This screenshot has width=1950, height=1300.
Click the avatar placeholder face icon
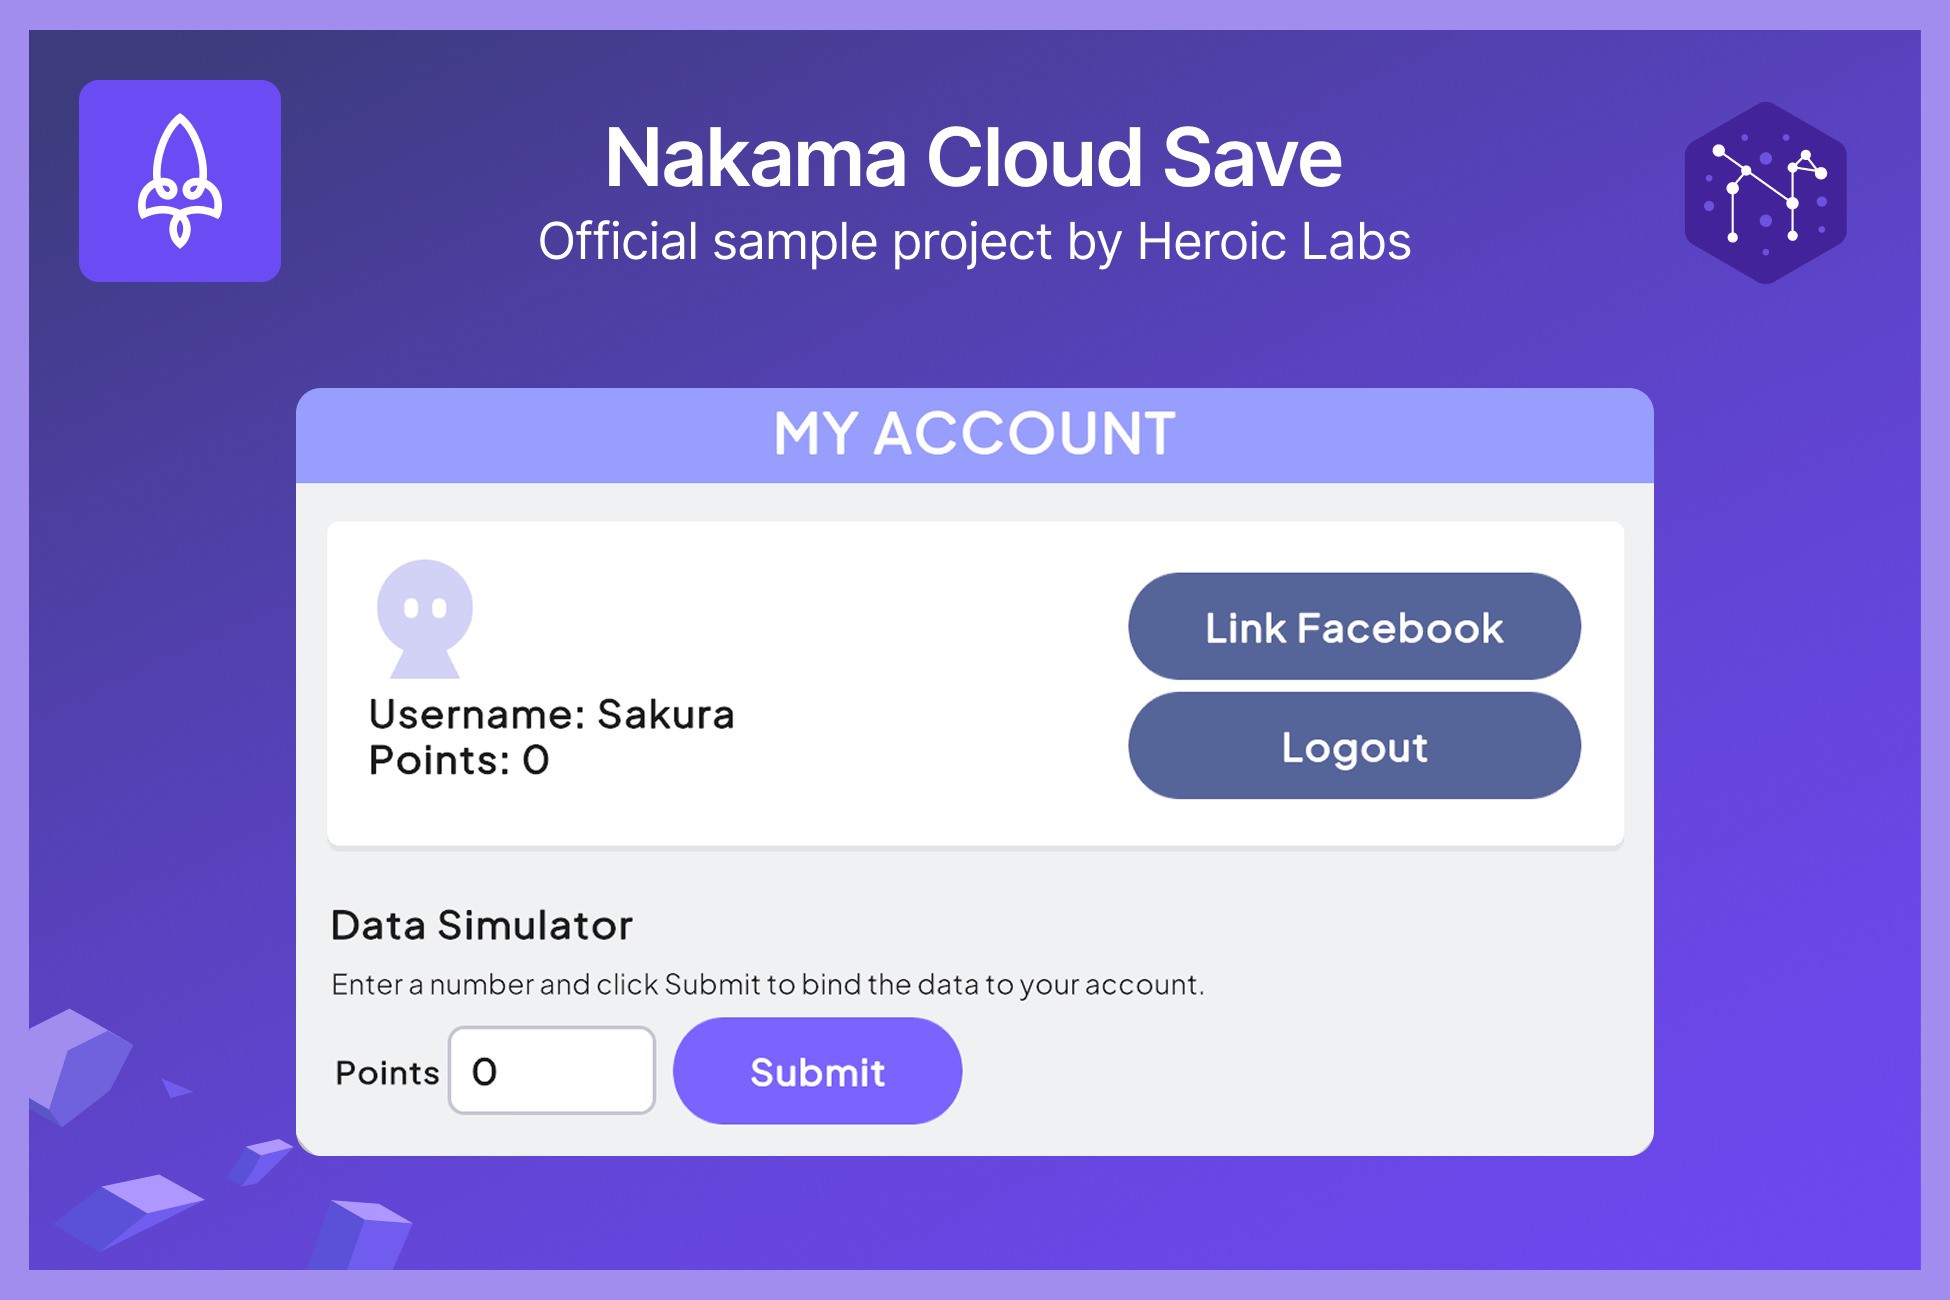coord(424,618)
